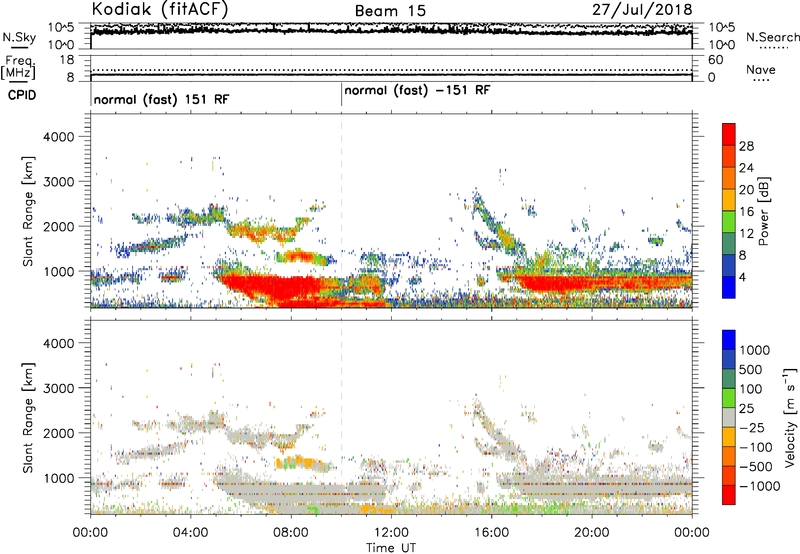The image size is (800, 554).
Task: Click the date '27/Jul/2018'
Action: tap(642, 10)
